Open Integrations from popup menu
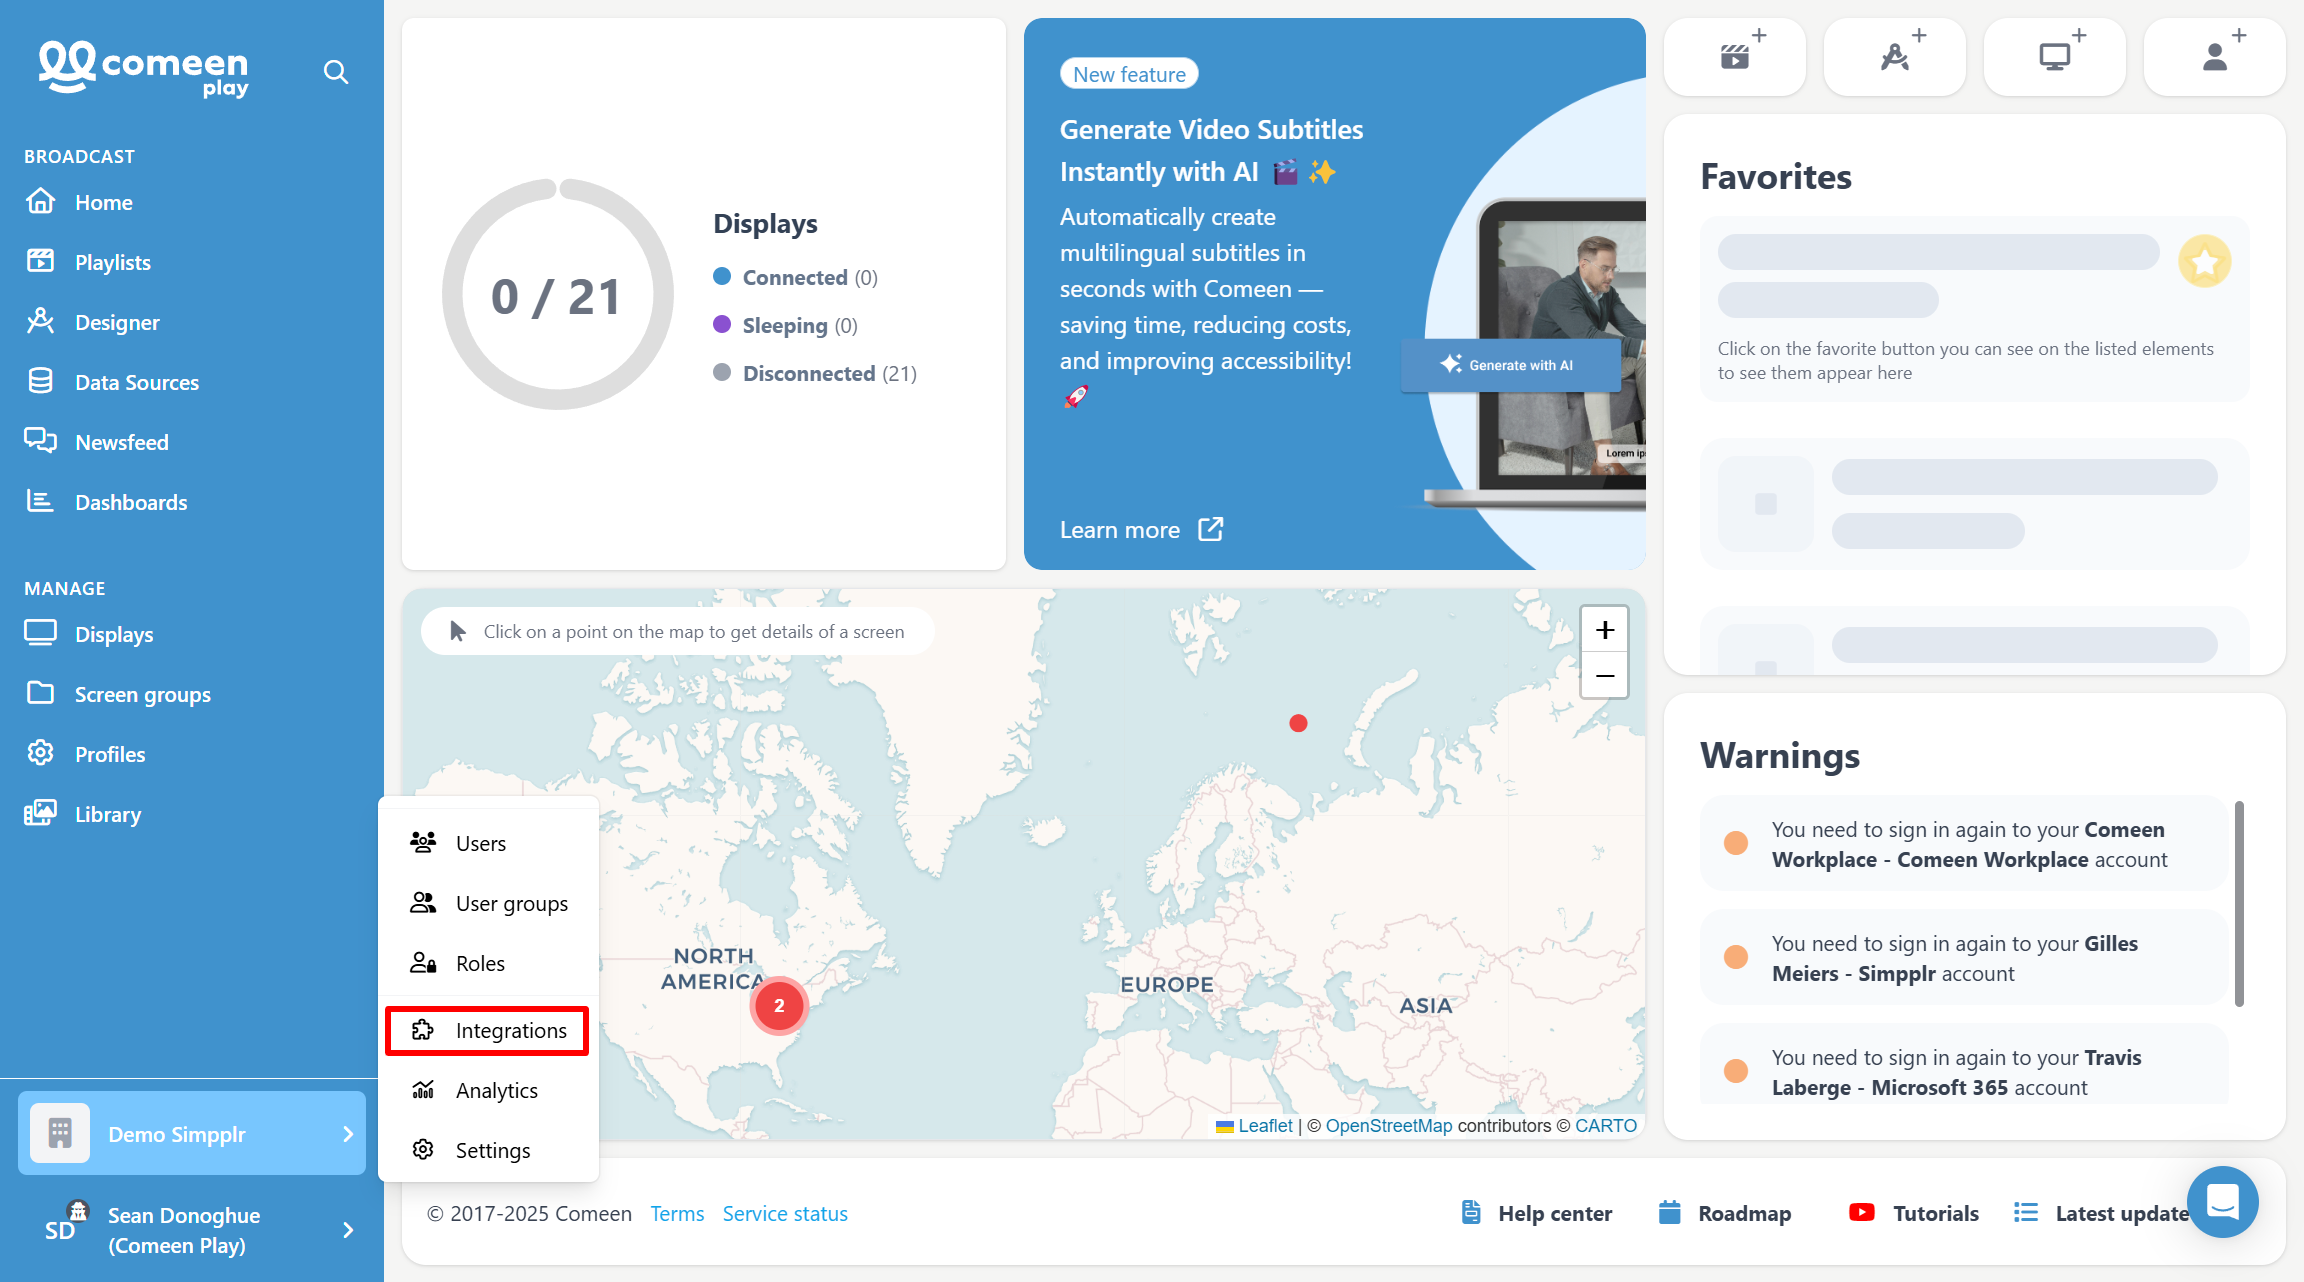Image resolution: width=2304 pixels, height=1282 pixels. pos(488,1030)
